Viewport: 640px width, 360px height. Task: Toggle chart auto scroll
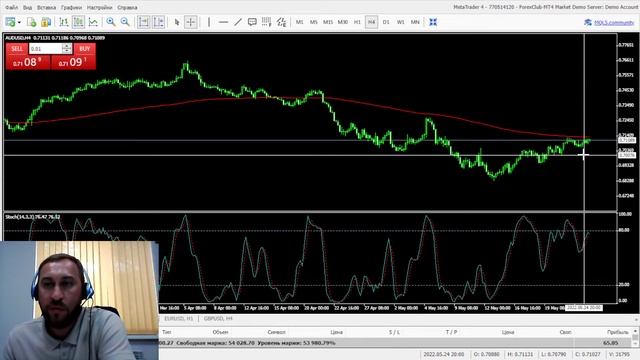(x=144, y=22)
